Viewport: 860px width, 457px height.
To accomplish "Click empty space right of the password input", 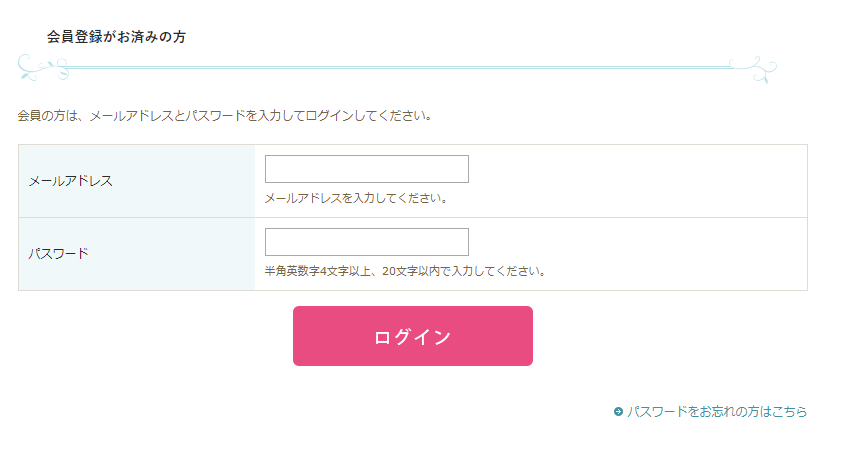I will pos(636,242).
